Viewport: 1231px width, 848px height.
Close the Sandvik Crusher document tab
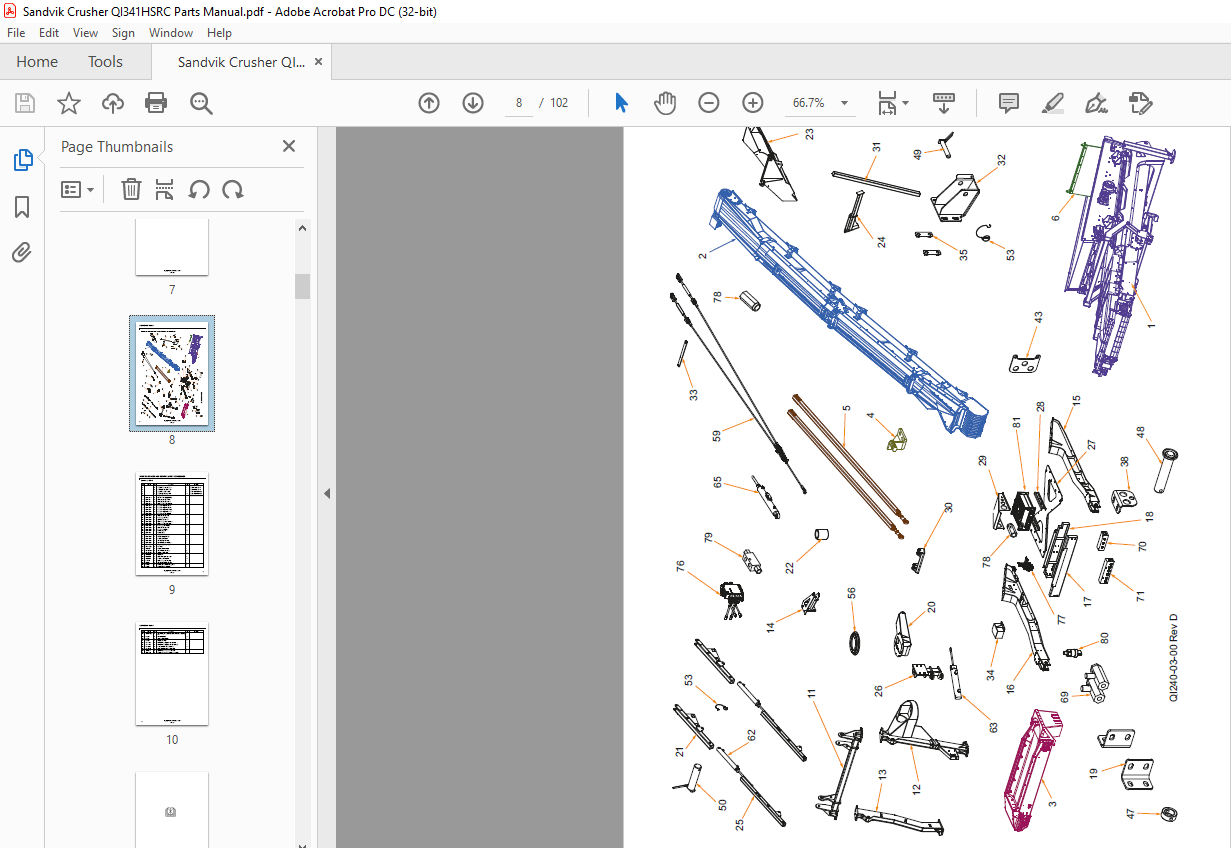319,62
